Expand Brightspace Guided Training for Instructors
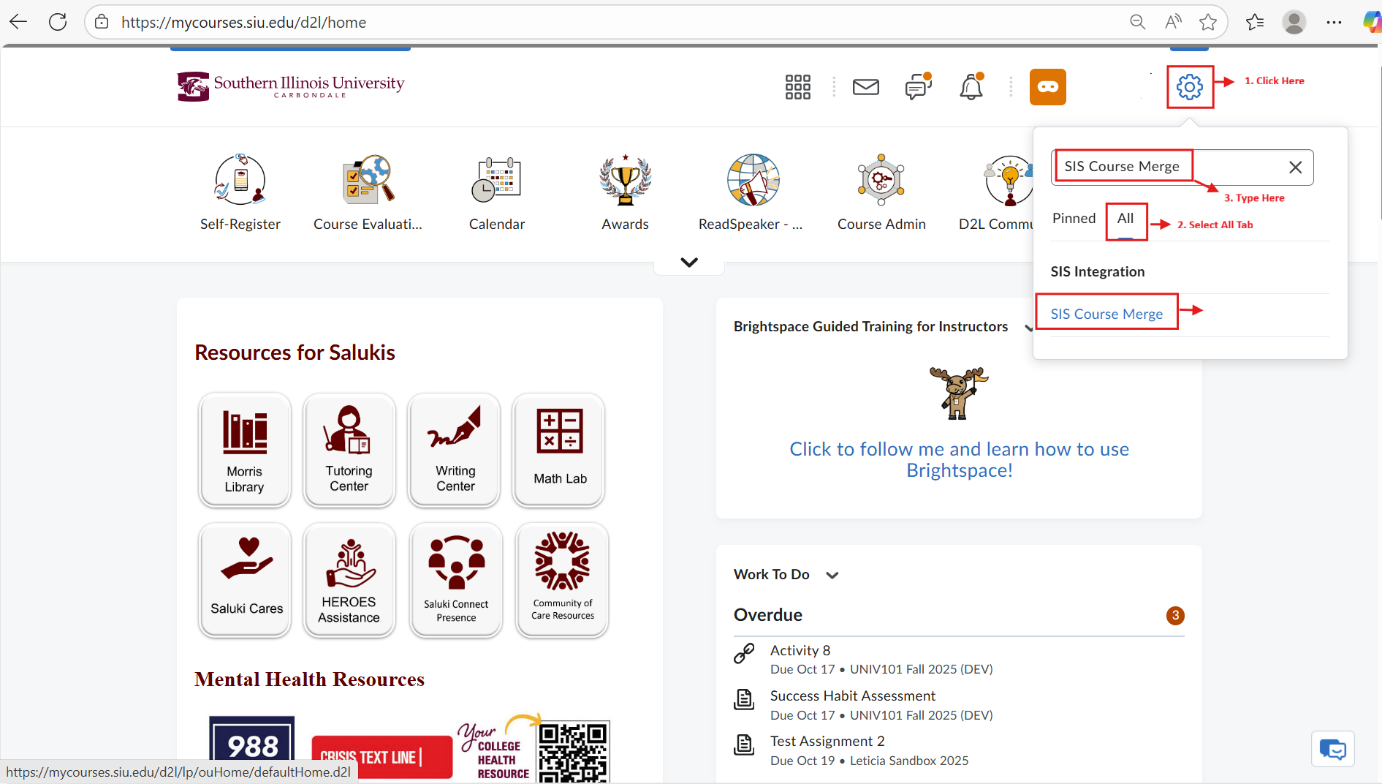This screenshot has height=784, width=1382. (1031, 326)
